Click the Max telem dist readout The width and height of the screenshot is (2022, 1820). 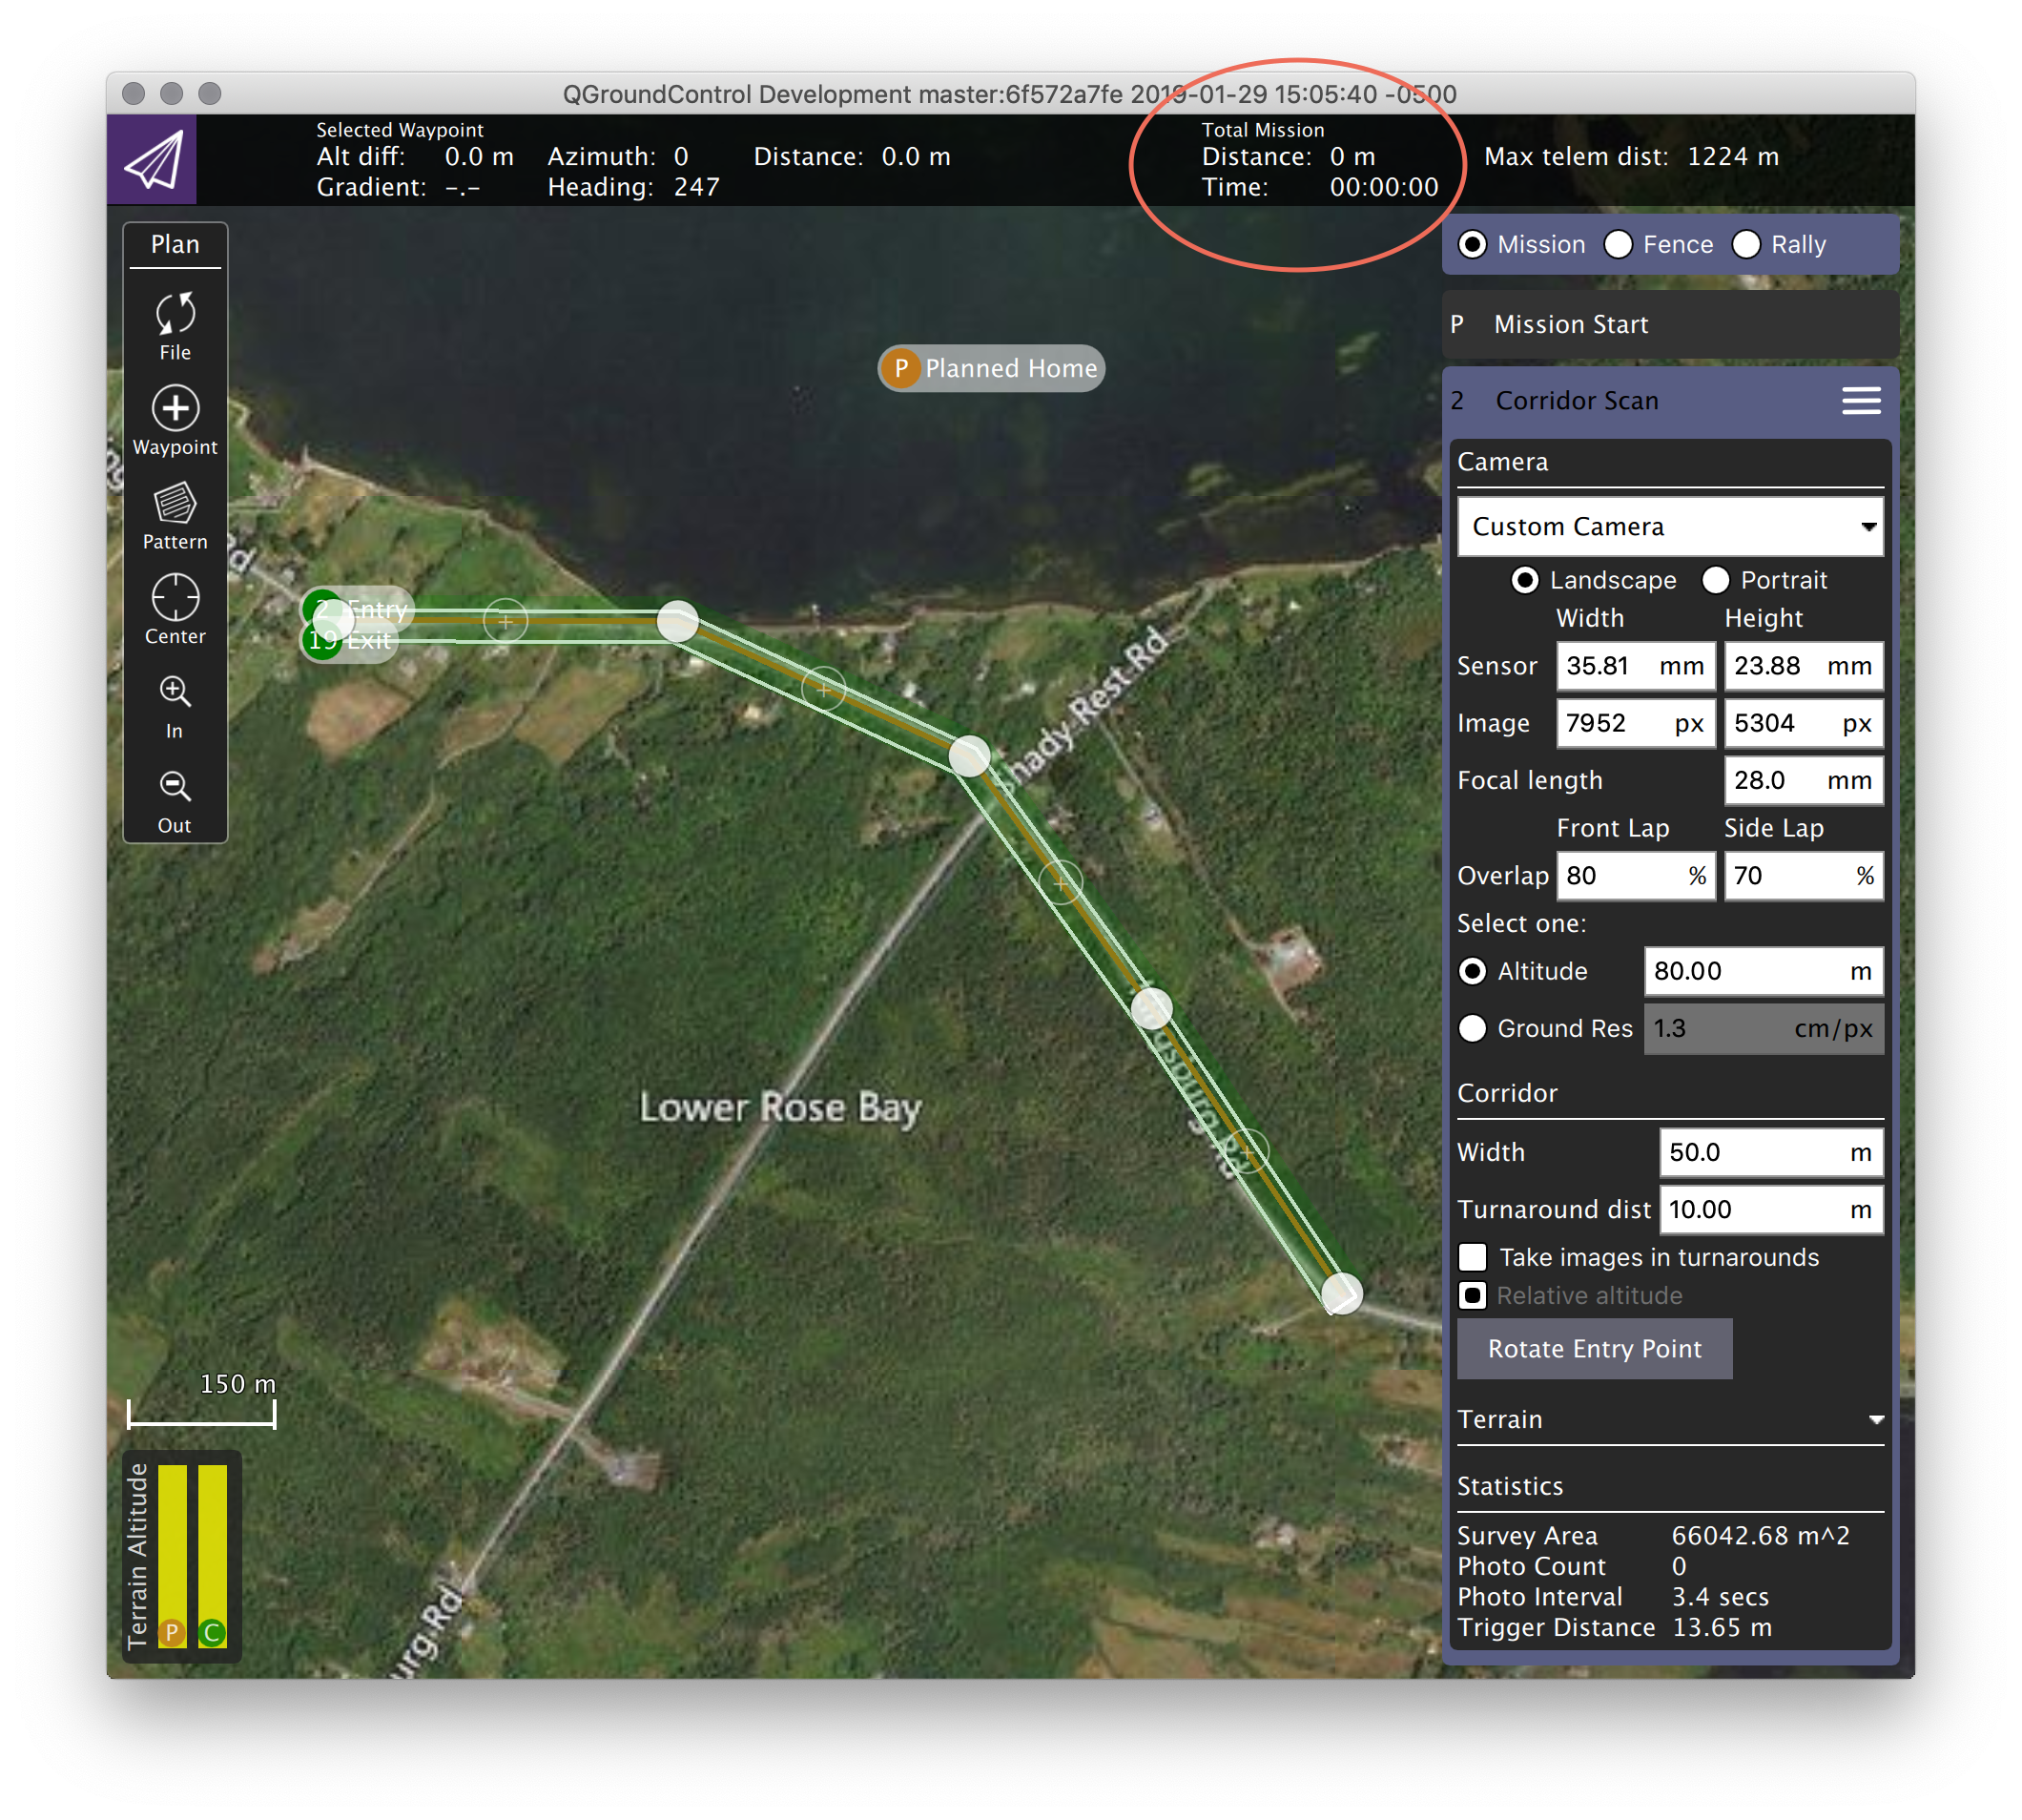[x=1631, y=157]
